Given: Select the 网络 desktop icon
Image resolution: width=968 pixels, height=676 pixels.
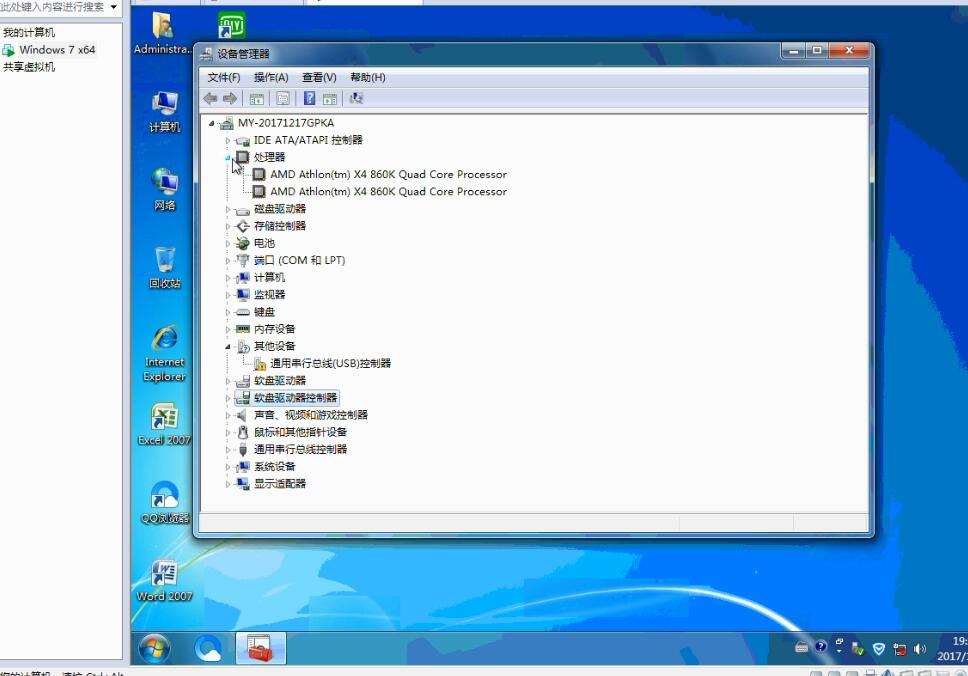Looking at the screenshot, I should pos(164,190).
